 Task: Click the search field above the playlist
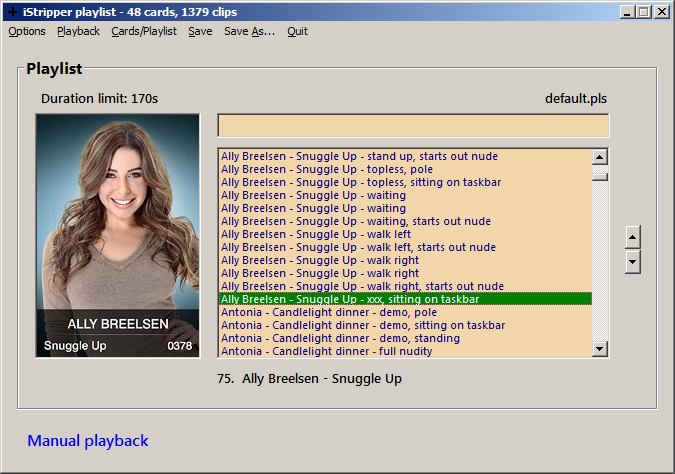pos(413,126)
